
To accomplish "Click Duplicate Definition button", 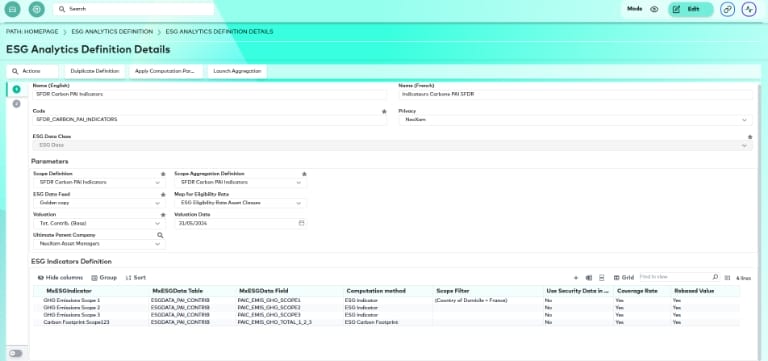I will [x=95, y=71].
